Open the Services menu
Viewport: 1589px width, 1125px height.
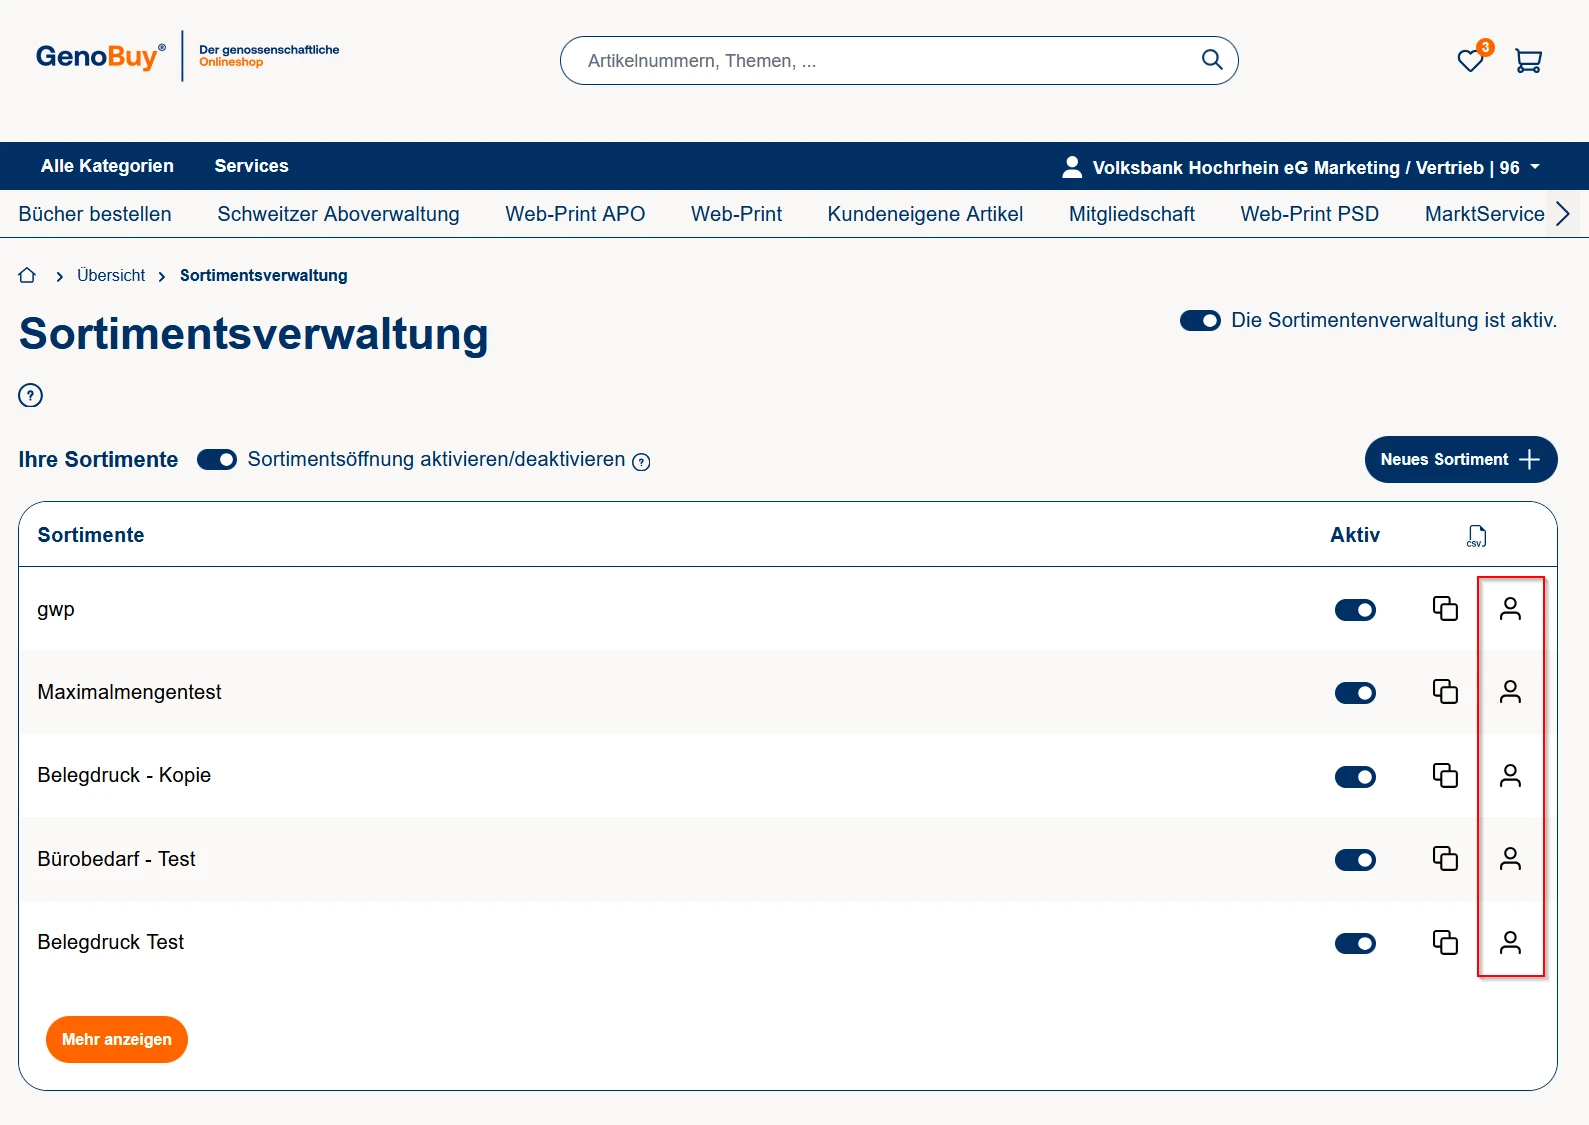(x=251, y=166)
